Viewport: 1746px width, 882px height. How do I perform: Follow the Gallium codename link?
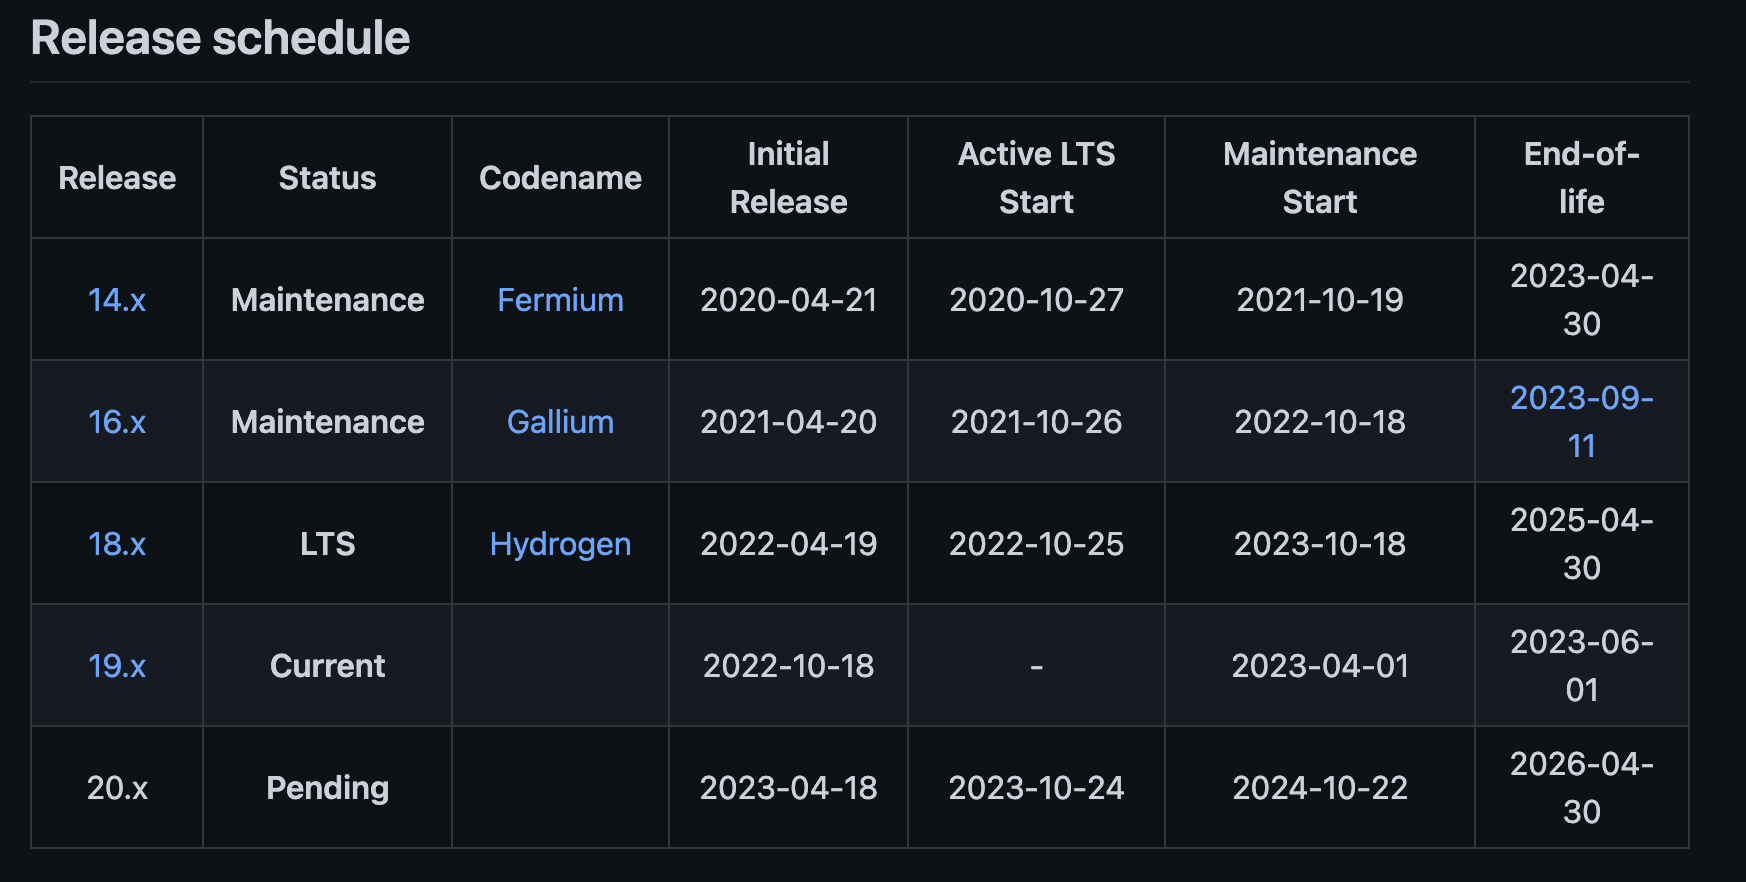[560, 422]
